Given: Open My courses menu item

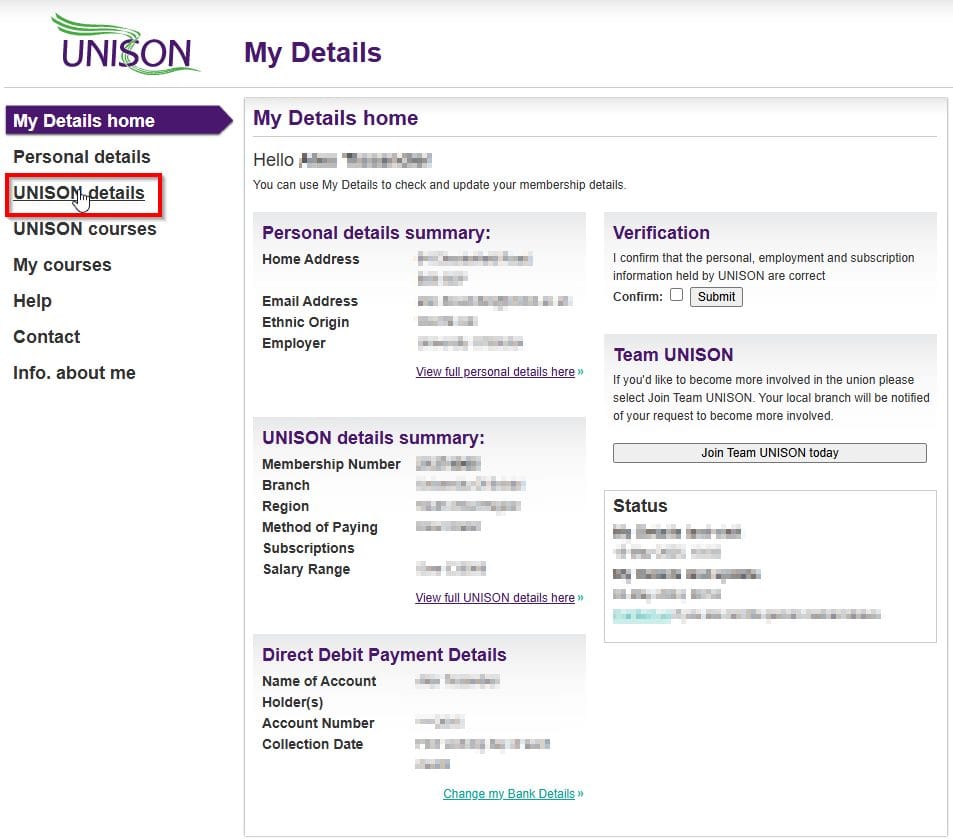Looking at the screenshot, I should [x=62, y=265].
